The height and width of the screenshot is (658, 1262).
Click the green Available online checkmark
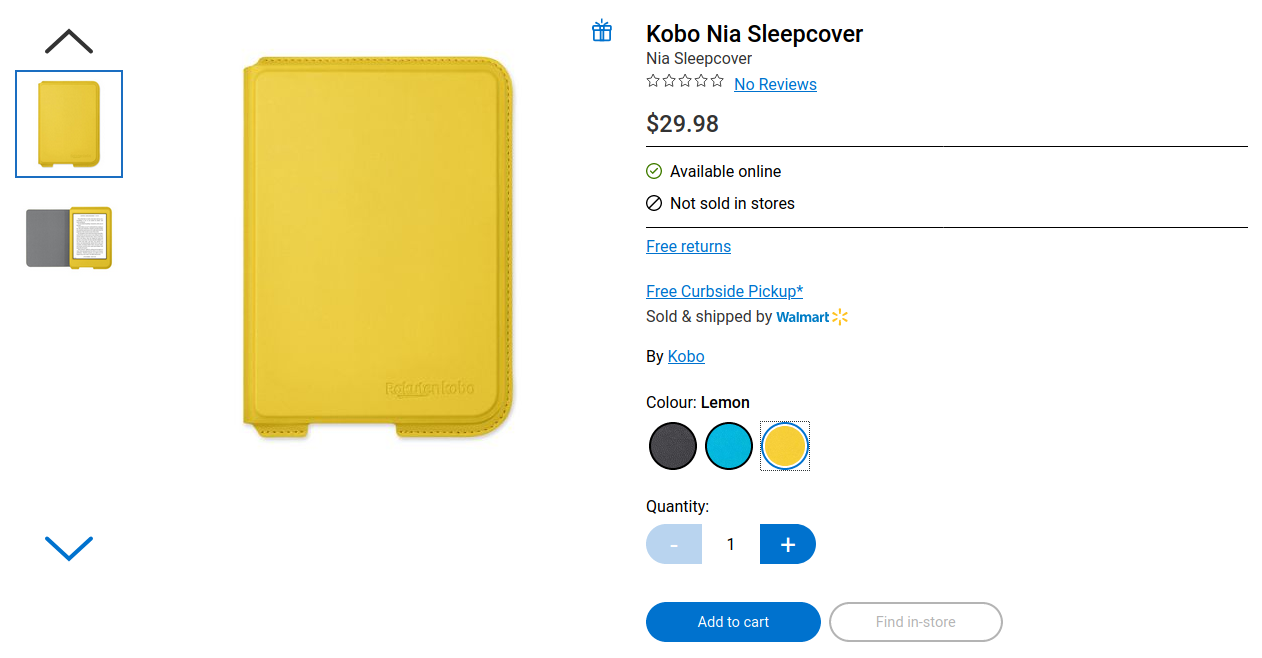click(654, 171)
